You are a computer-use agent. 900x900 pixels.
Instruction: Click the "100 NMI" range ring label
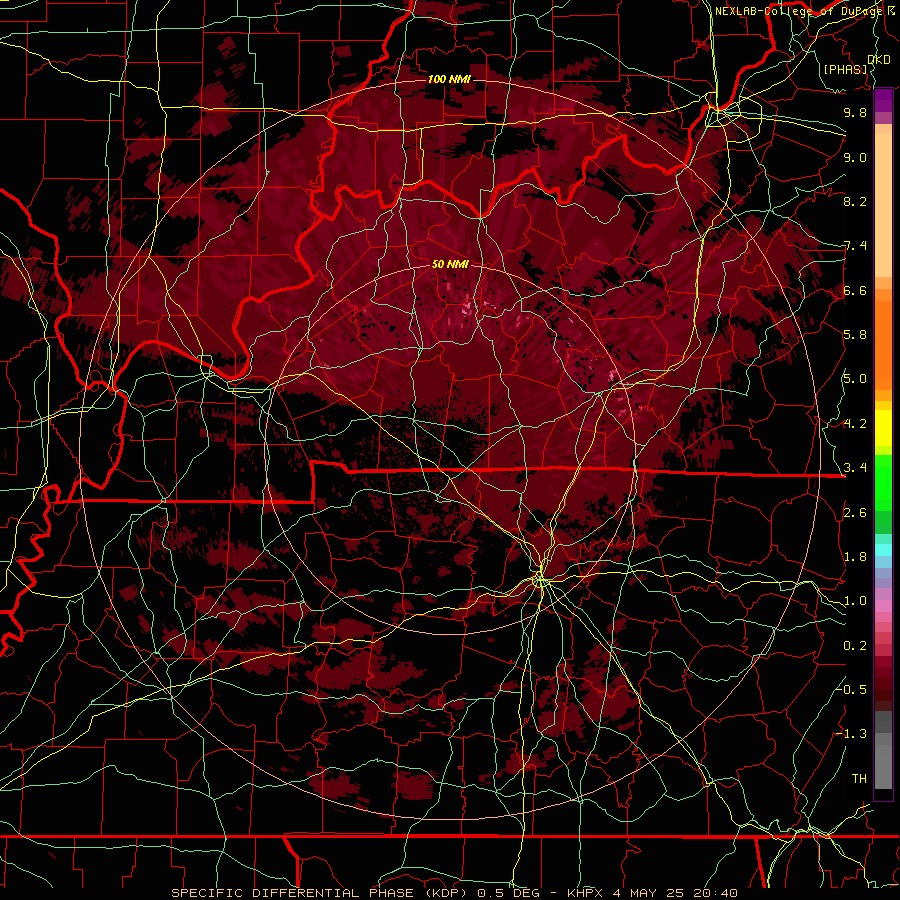[x=449, y=79]
